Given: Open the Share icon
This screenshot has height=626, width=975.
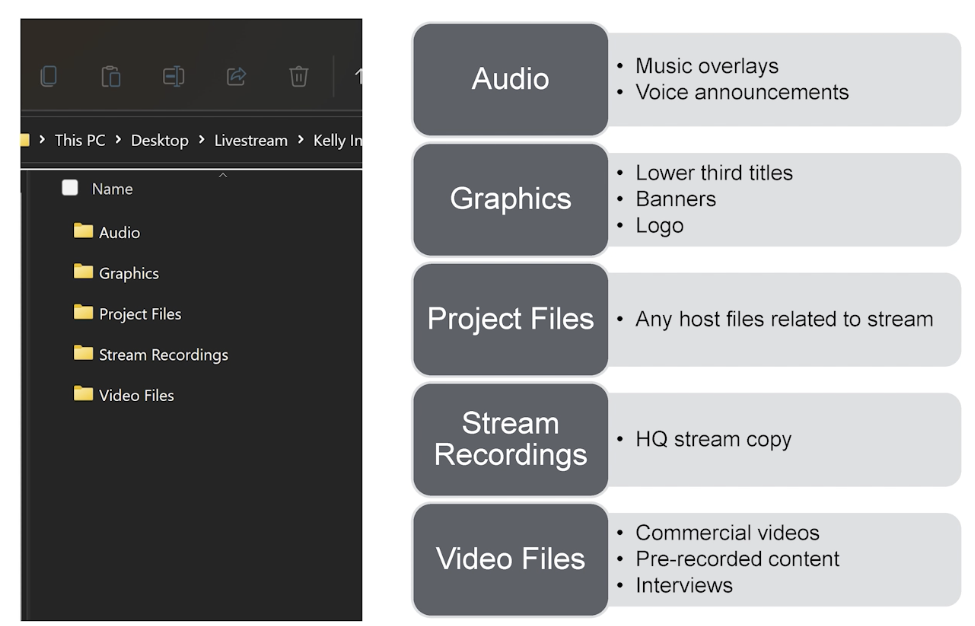Looking at the screenshot, I should (236, 76).
